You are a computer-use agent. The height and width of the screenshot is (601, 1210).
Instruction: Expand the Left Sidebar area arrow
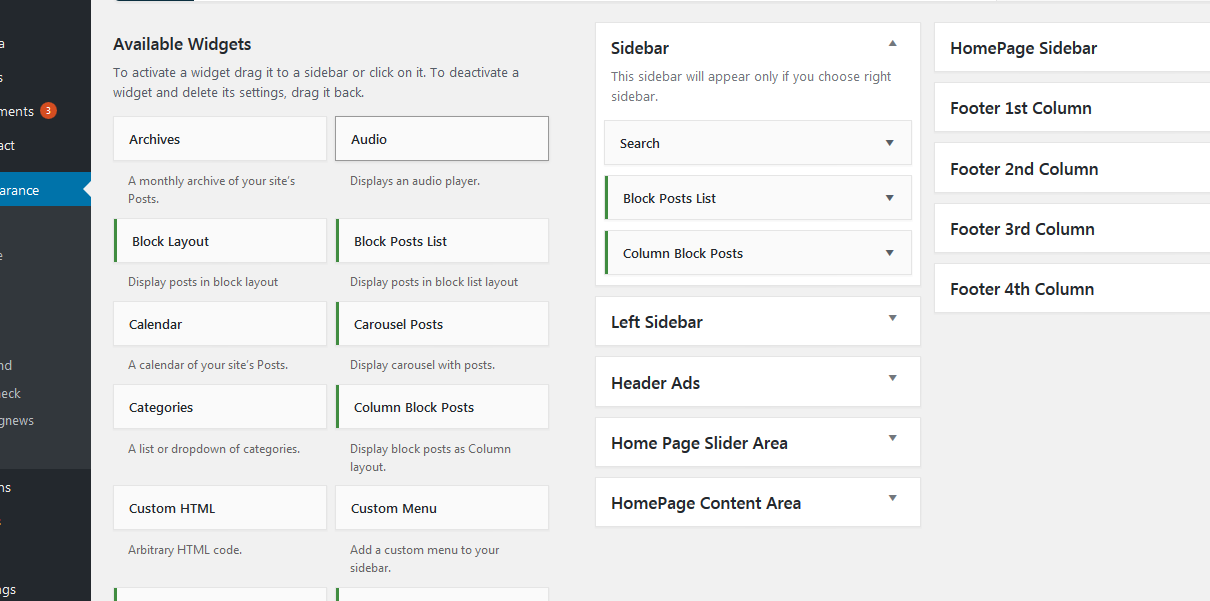click(892, 319)
